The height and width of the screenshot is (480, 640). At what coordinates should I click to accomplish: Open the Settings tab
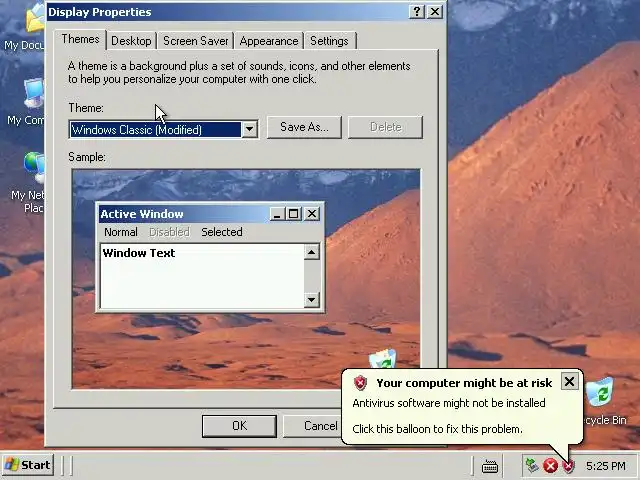[x=329, y=41]
